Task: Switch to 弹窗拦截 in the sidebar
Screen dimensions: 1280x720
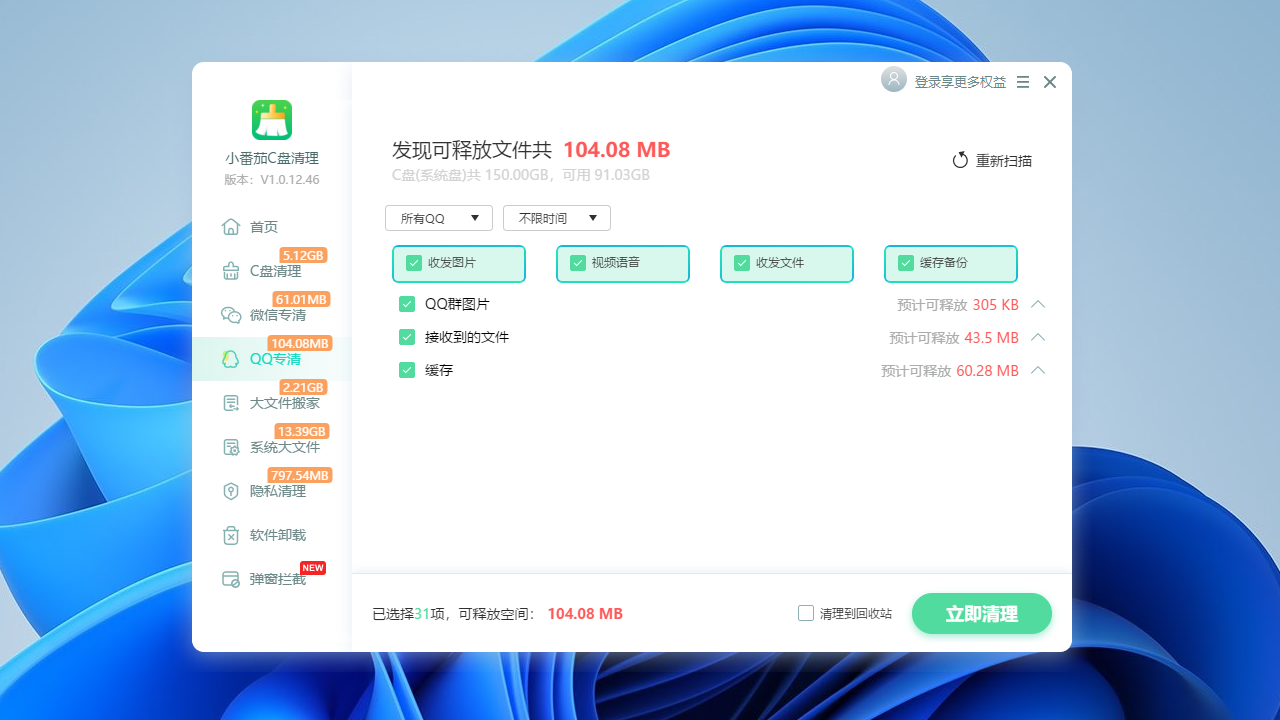Action: pyautogui.click(x=230, y=579)
